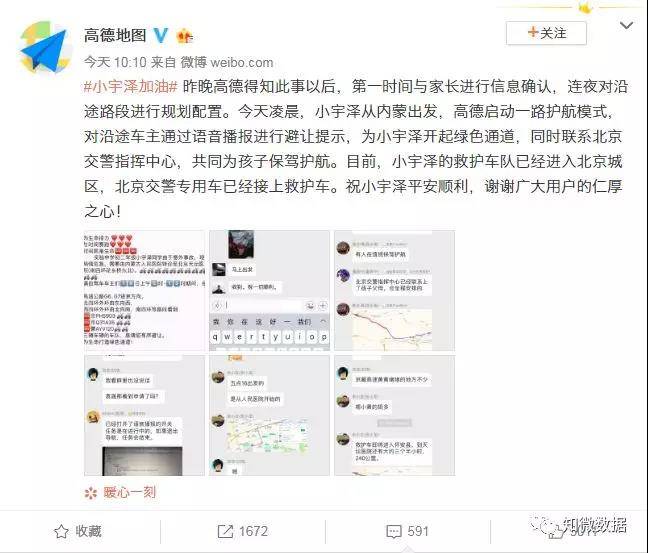Image resolution: width=648 pixels, height=553 pixels.
Task: Open the #小宇泽加油# hashtag link
Action: click(131, 87)
